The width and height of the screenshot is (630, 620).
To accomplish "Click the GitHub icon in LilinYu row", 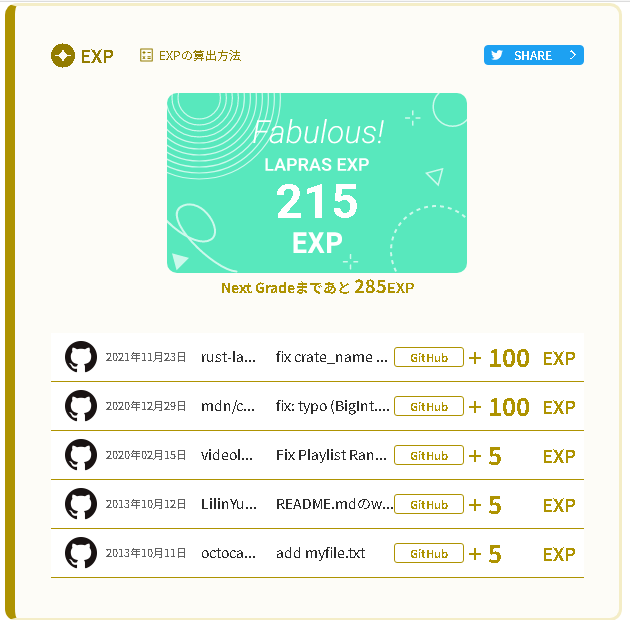I will pos(80,504).
